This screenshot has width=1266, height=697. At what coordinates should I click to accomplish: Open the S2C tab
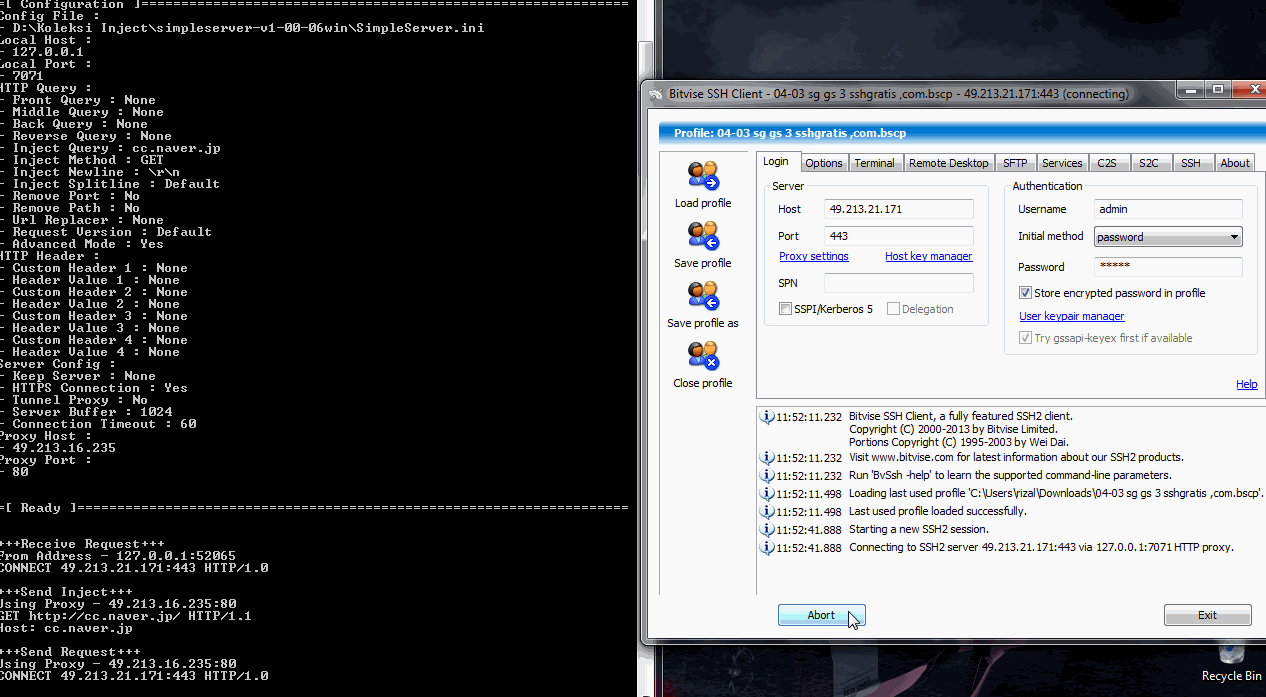coord(1149,163)
